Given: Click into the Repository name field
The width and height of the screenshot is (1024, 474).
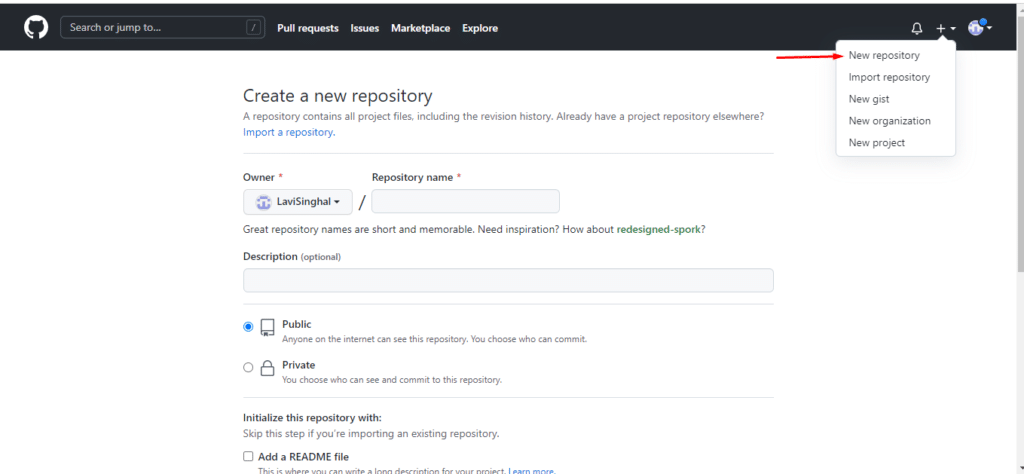Looking at the screenshot, I should coord(465,201).
